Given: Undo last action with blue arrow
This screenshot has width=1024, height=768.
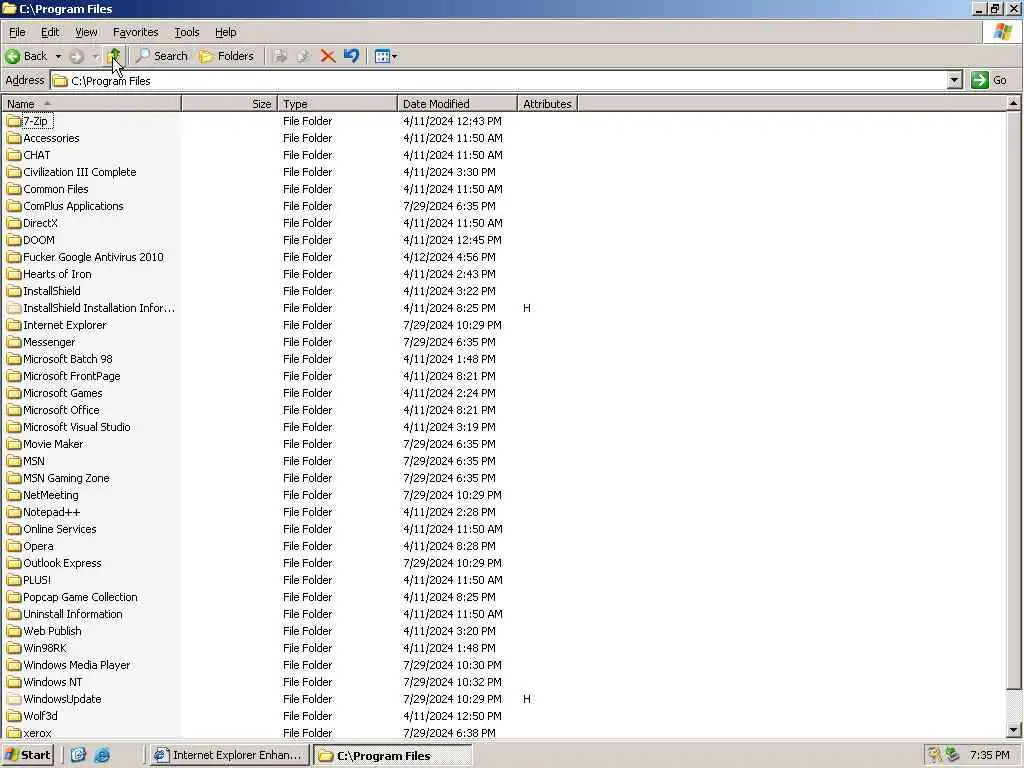Looking at the screenshot, I should pyautogui.click(x=351, y=56).
